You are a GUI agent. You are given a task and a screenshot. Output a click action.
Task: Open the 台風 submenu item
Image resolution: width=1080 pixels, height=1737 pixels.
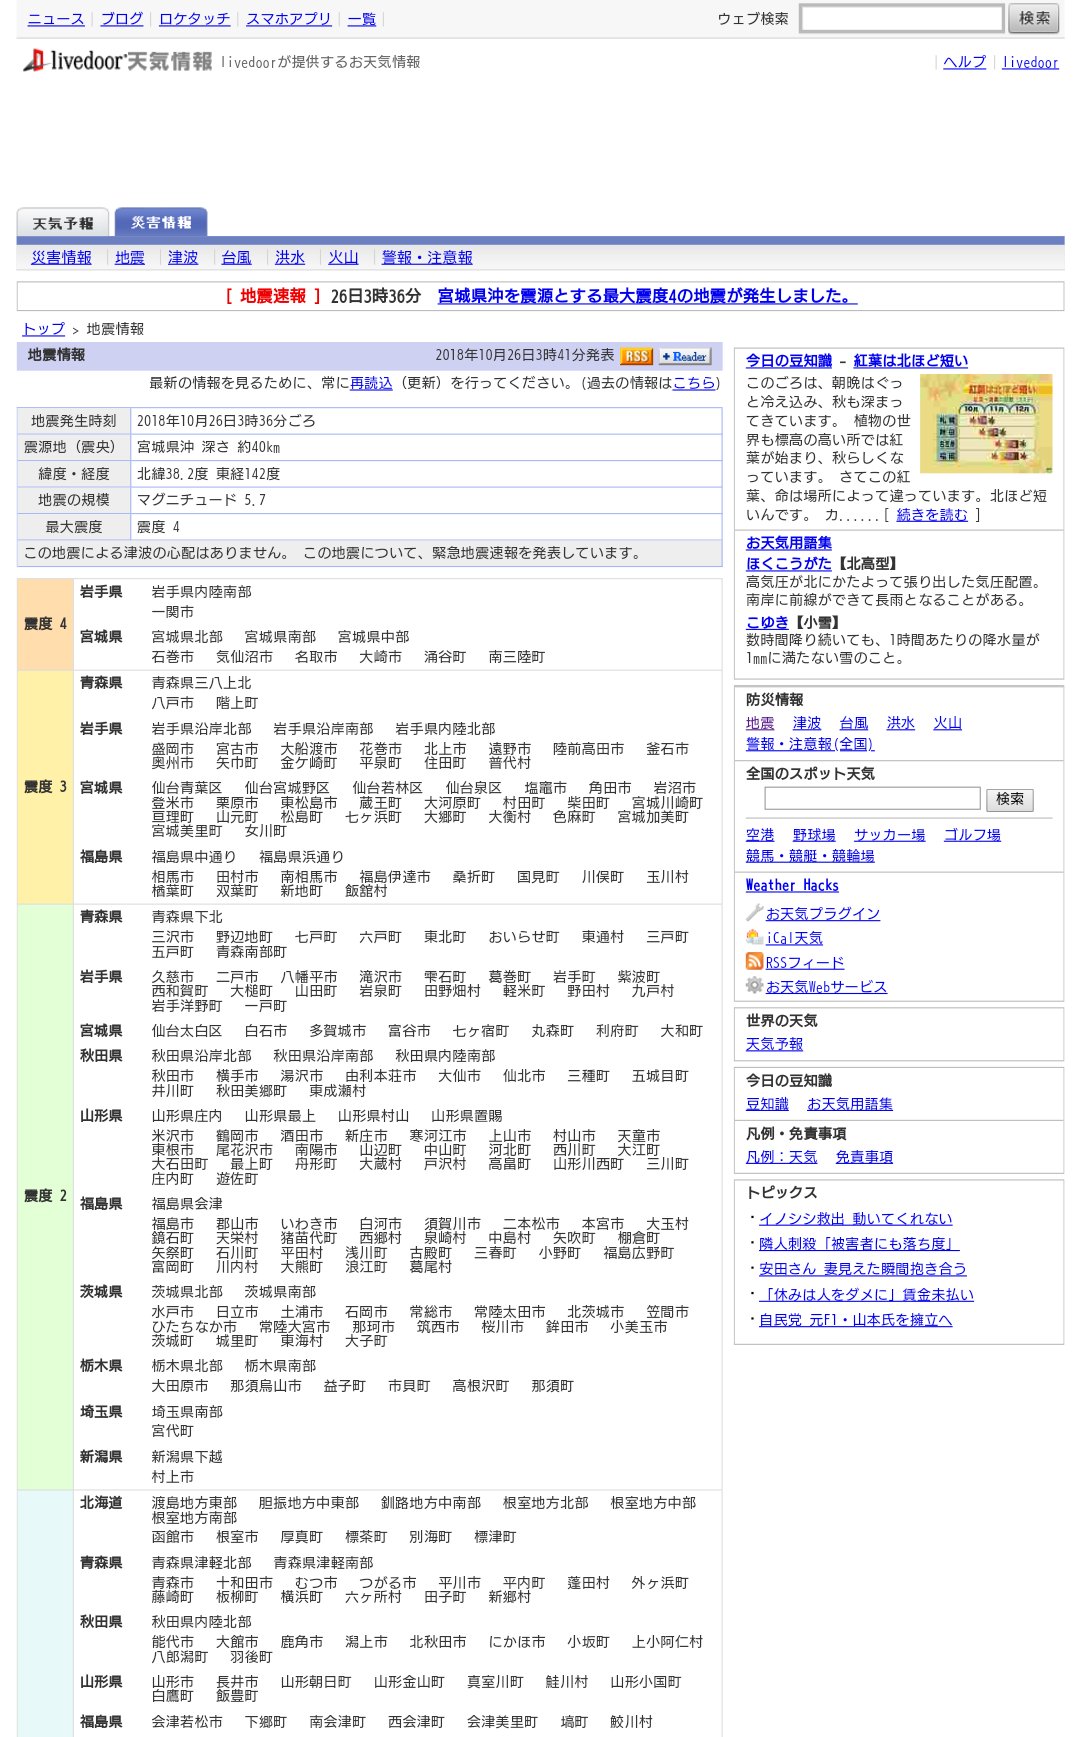pos(237,257)
